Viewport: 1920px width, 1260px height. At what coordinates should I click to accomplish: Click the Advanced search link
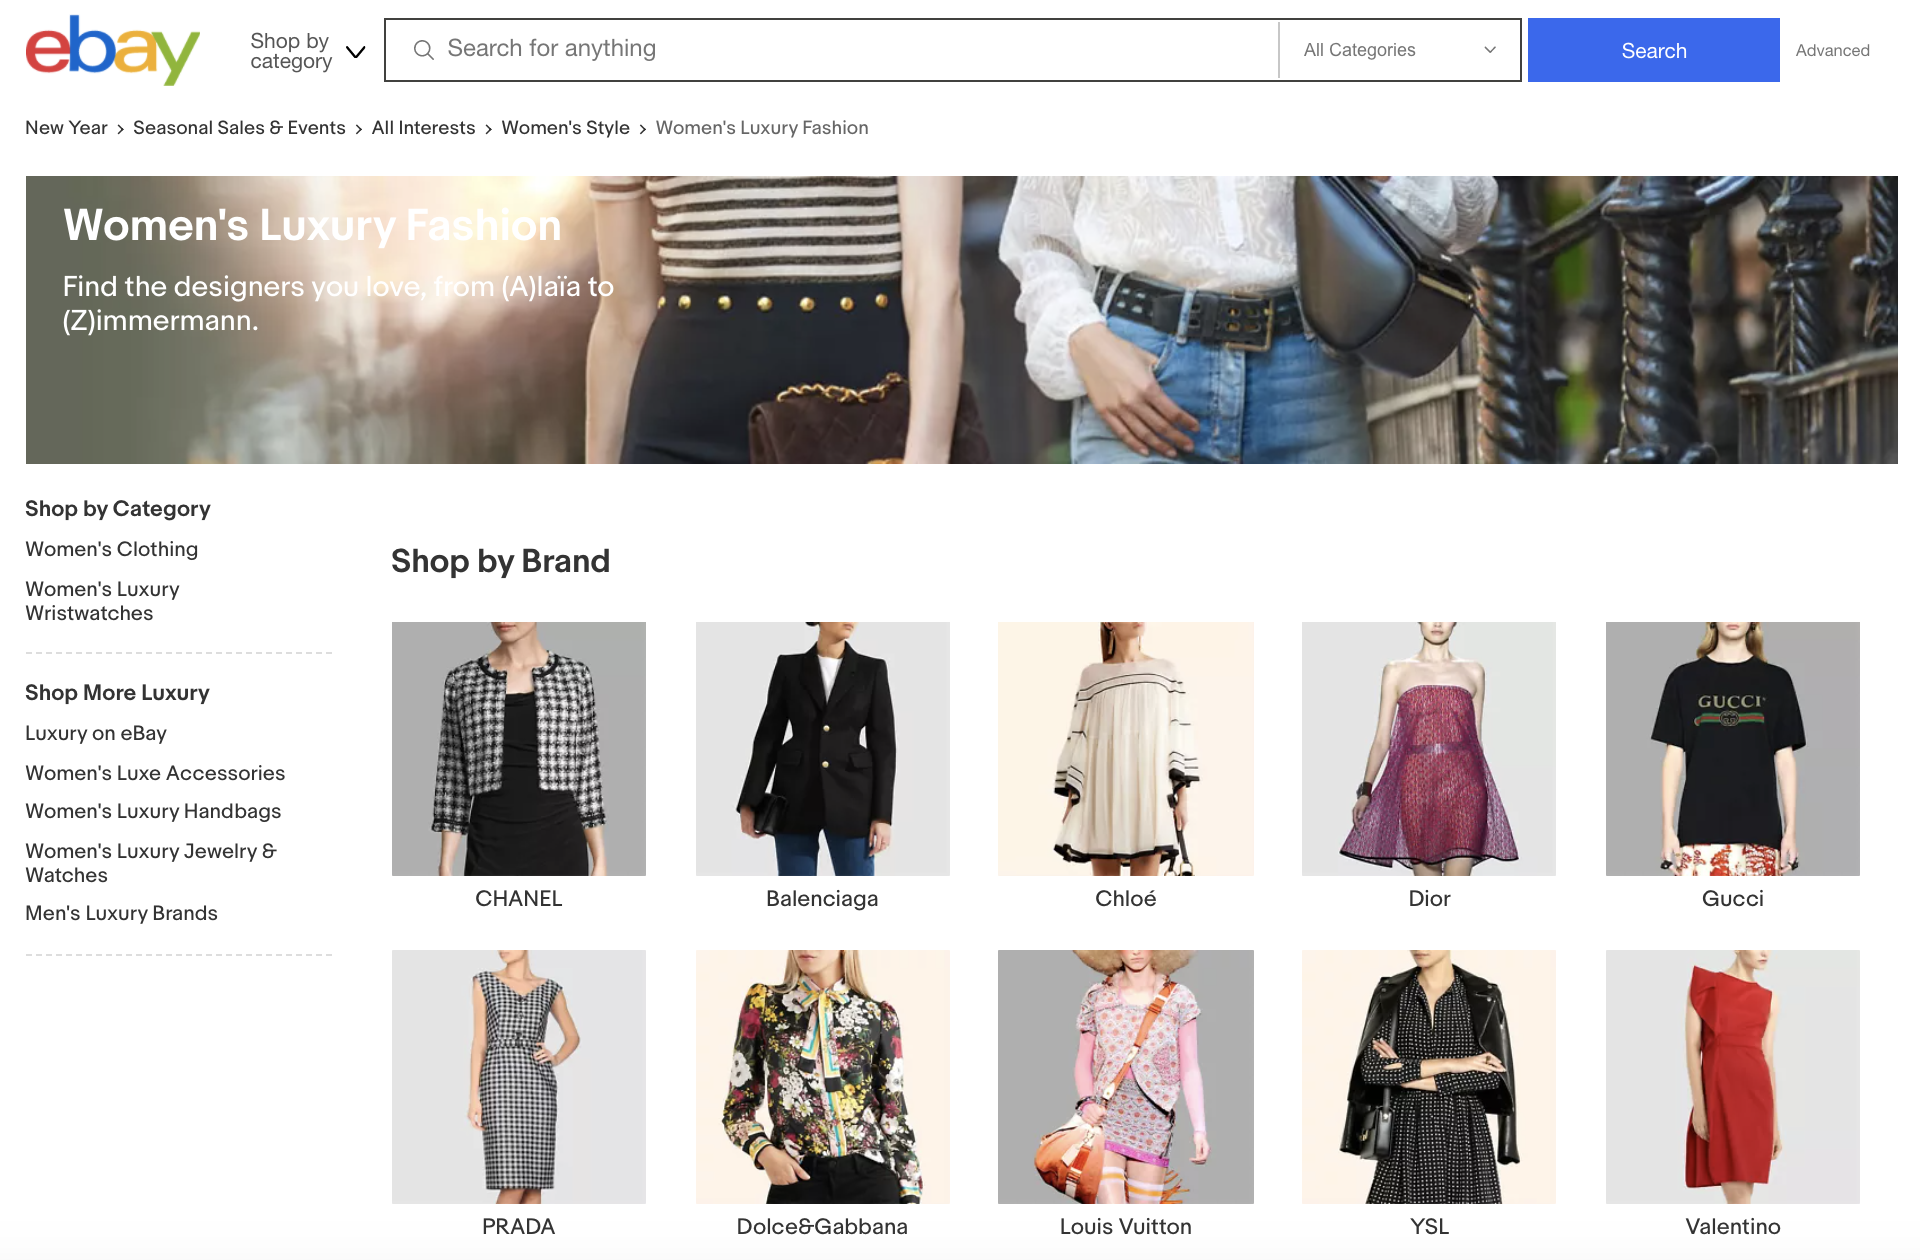(1834, 49)
